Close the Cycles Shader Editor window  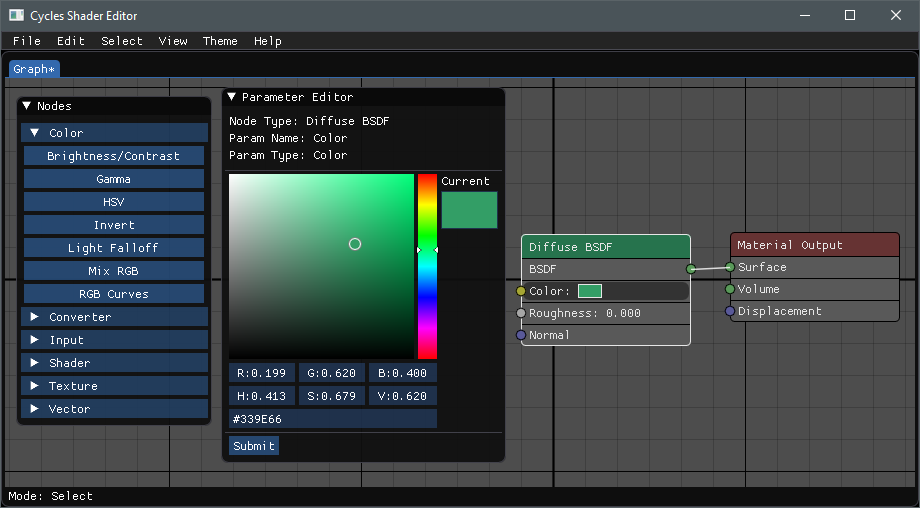click(895, 15)
